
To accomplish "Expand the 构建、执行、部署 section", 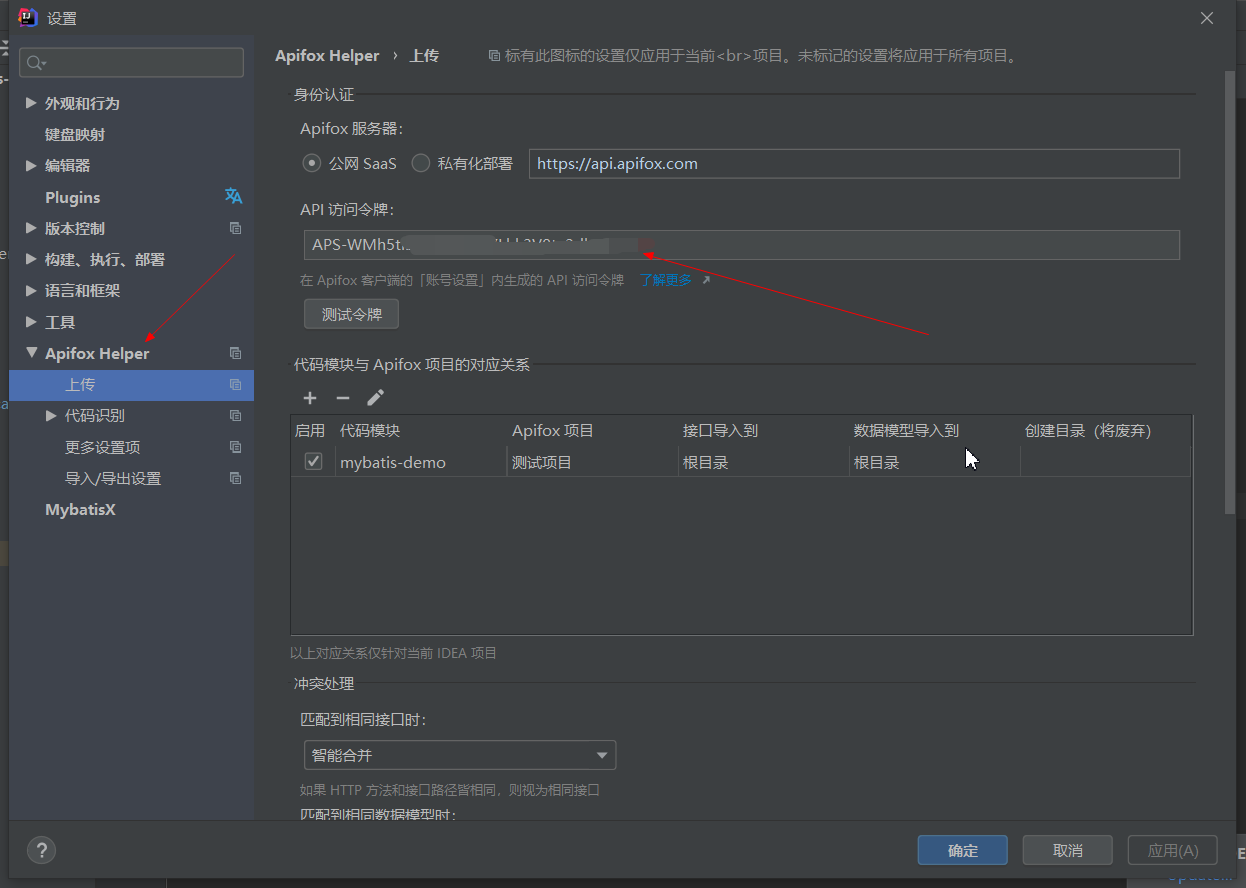I will click(x=31, y=259).
